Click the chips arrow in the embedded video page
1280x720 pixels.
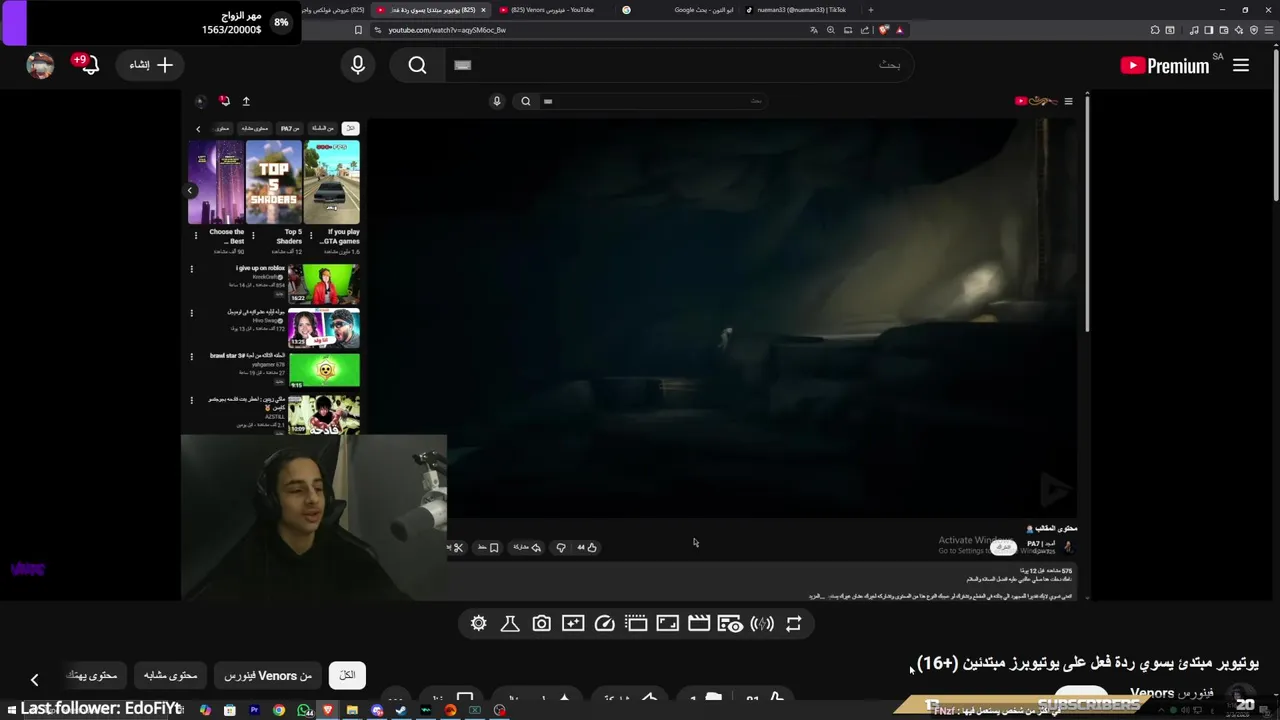coord(198,129)
